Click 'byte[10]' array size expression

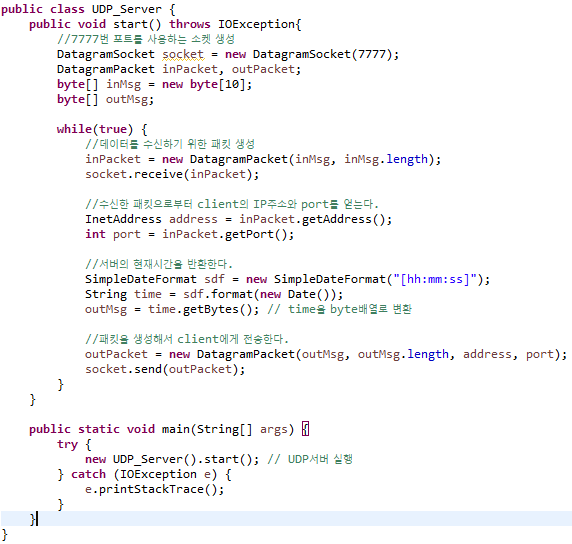[x=218, y=84]
